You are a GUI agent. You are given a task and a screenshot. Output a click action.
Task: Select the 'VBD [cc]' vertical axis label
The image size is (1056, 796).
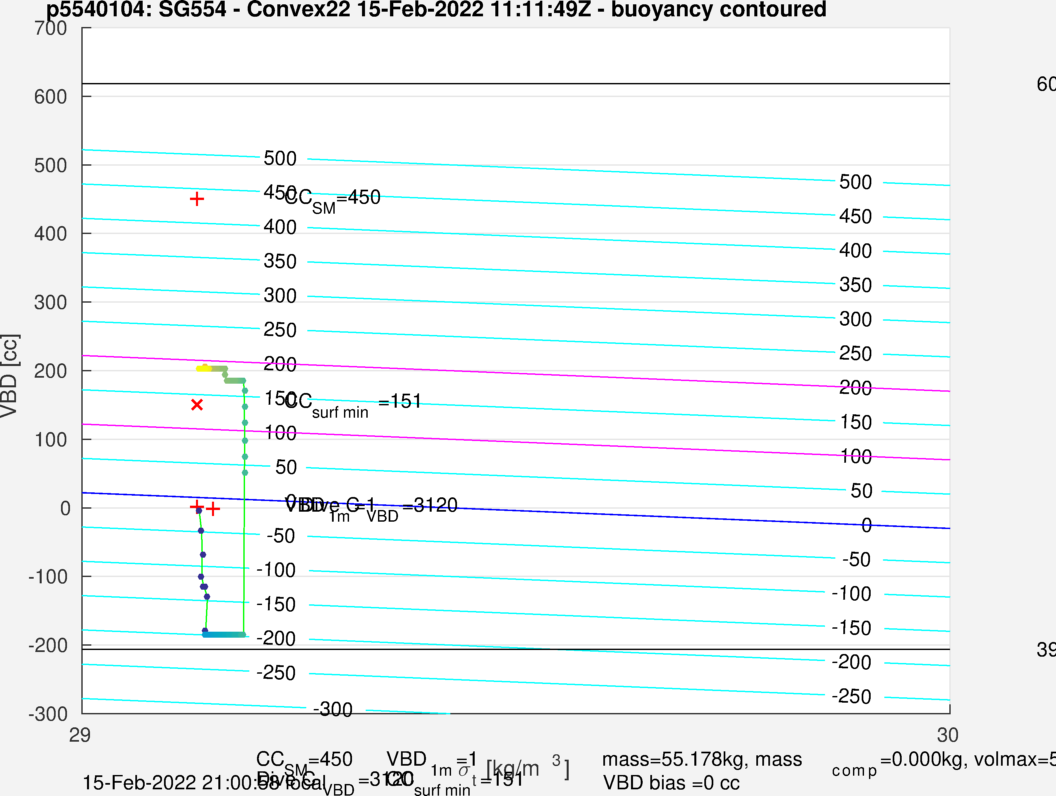click(9, 376)
